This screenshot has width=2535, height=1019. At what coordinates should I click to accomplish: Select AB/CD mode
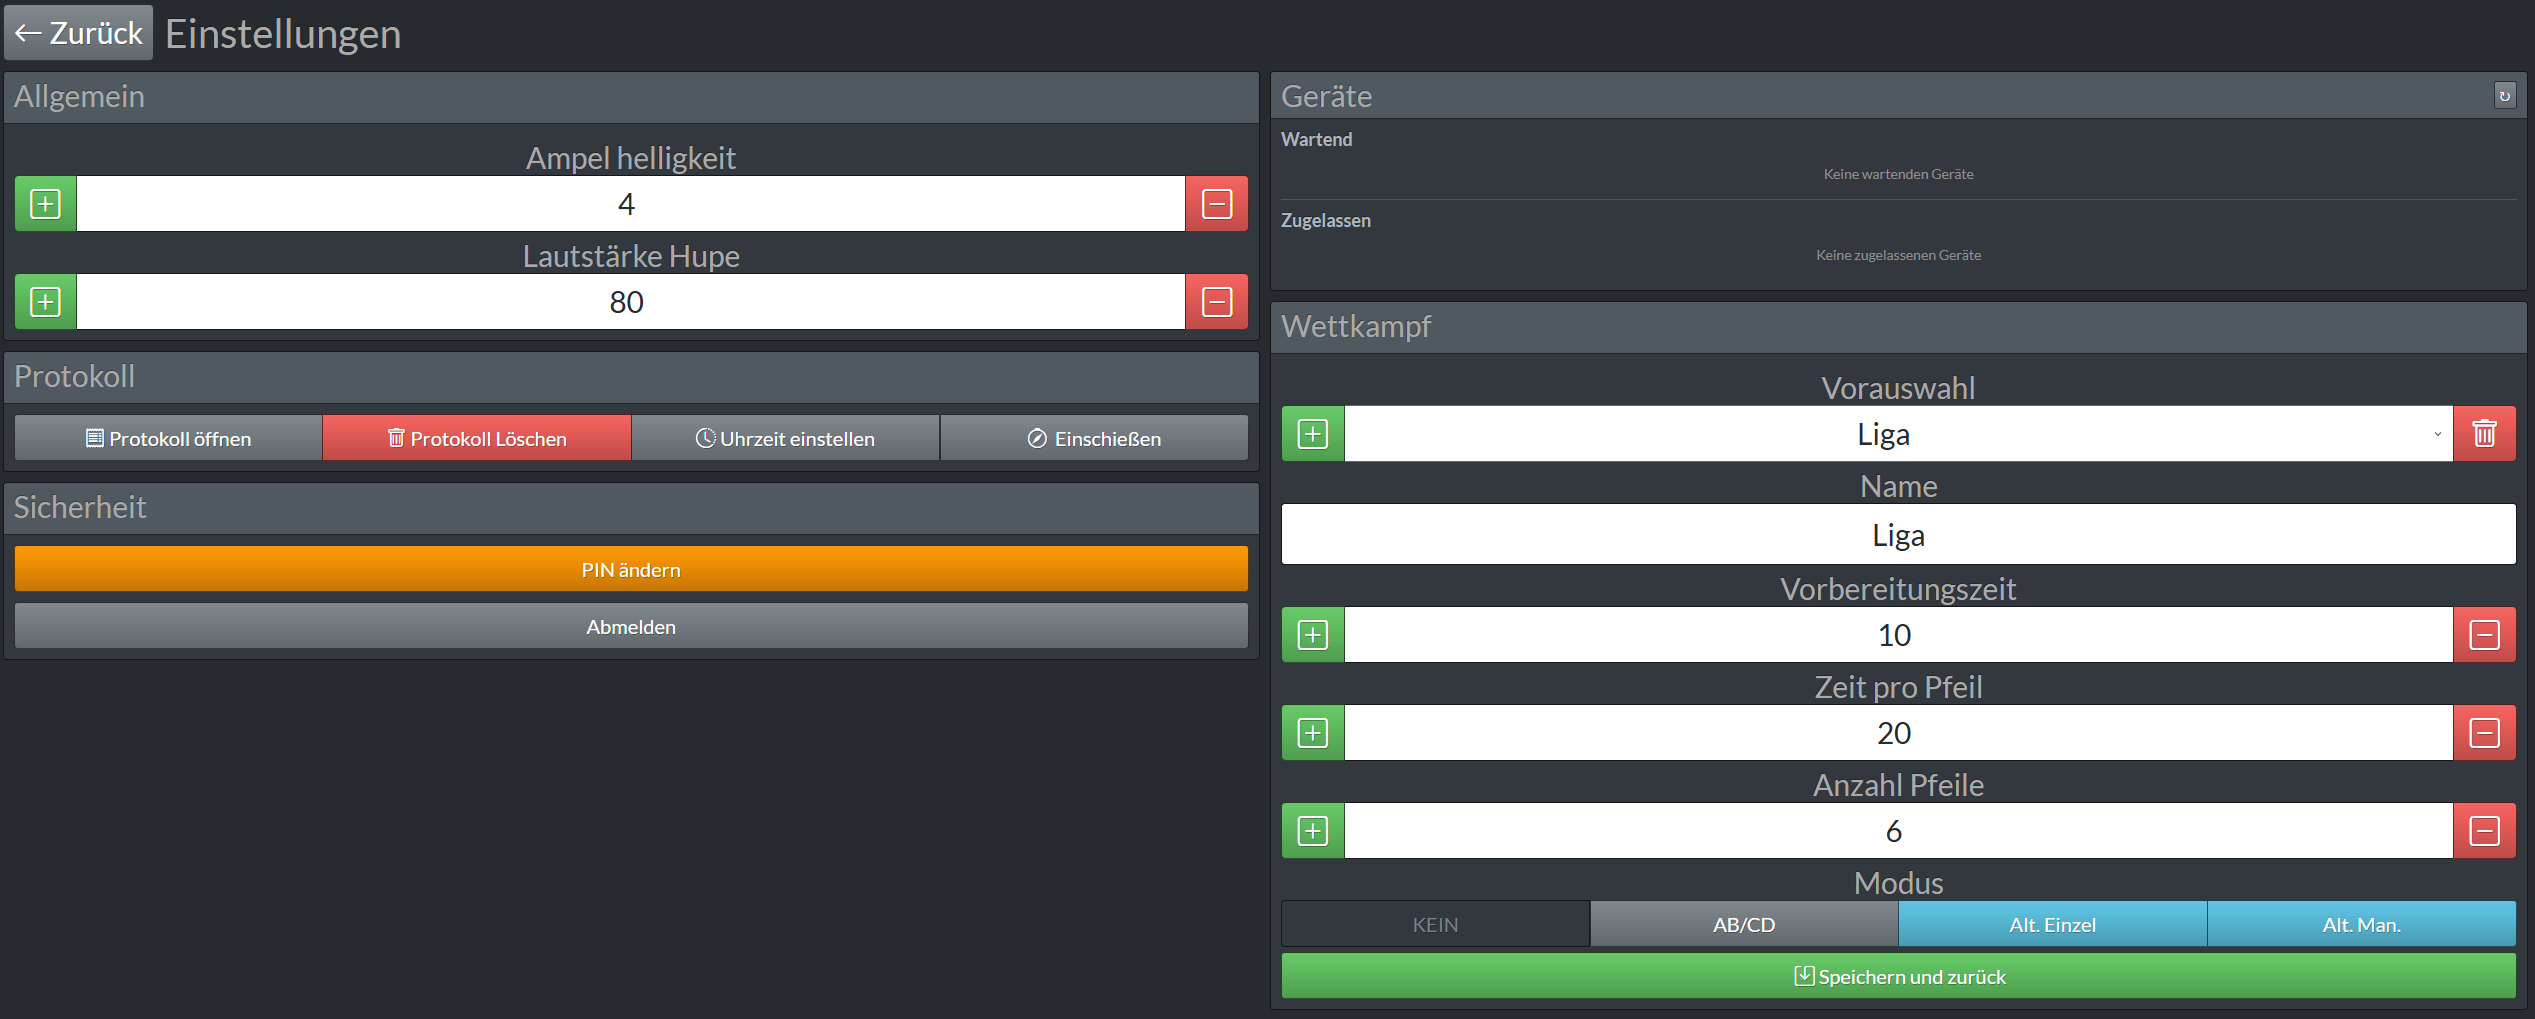coord(1744,924)
